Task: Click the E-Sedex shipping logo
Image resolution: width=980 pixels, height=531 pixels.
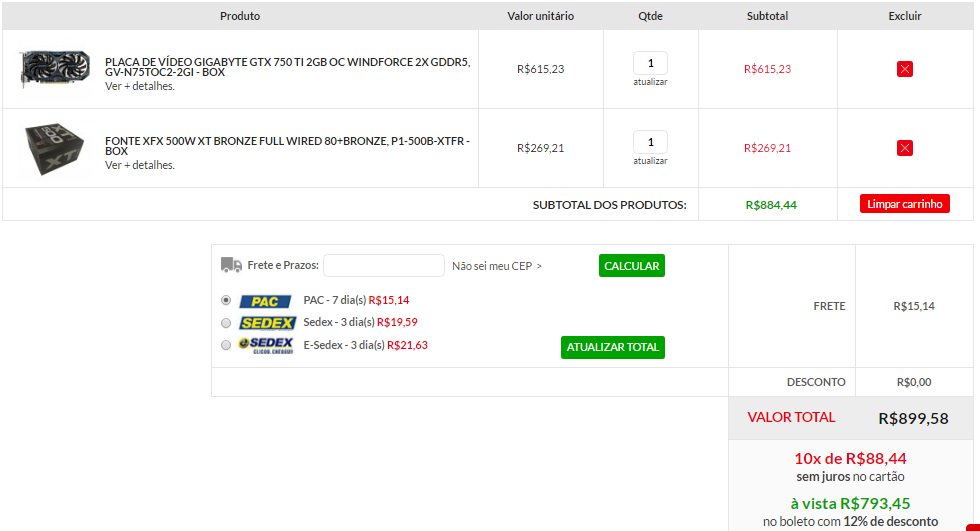Action: tap(266, 345)
